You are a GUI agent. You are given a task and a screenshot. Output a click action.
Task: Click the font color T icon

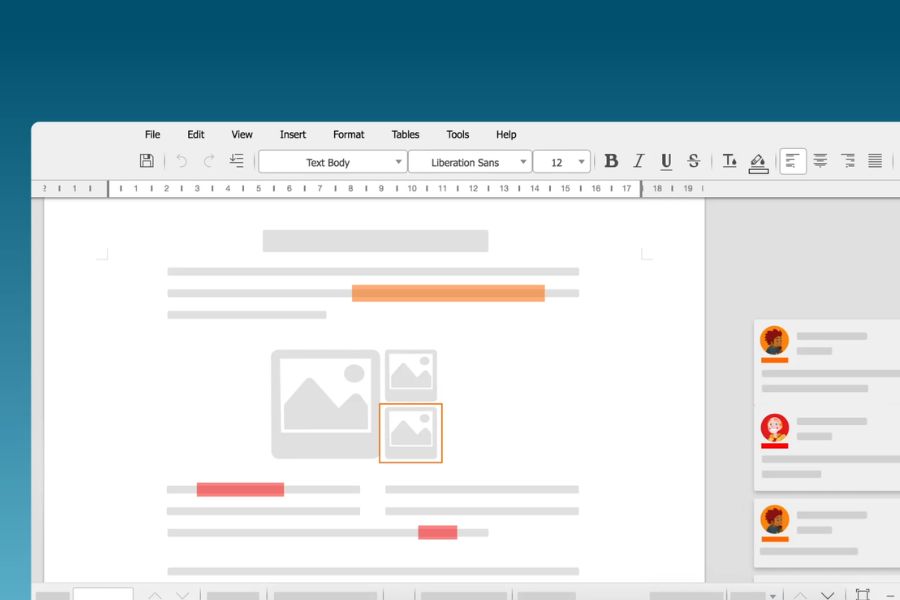point(729,161)
